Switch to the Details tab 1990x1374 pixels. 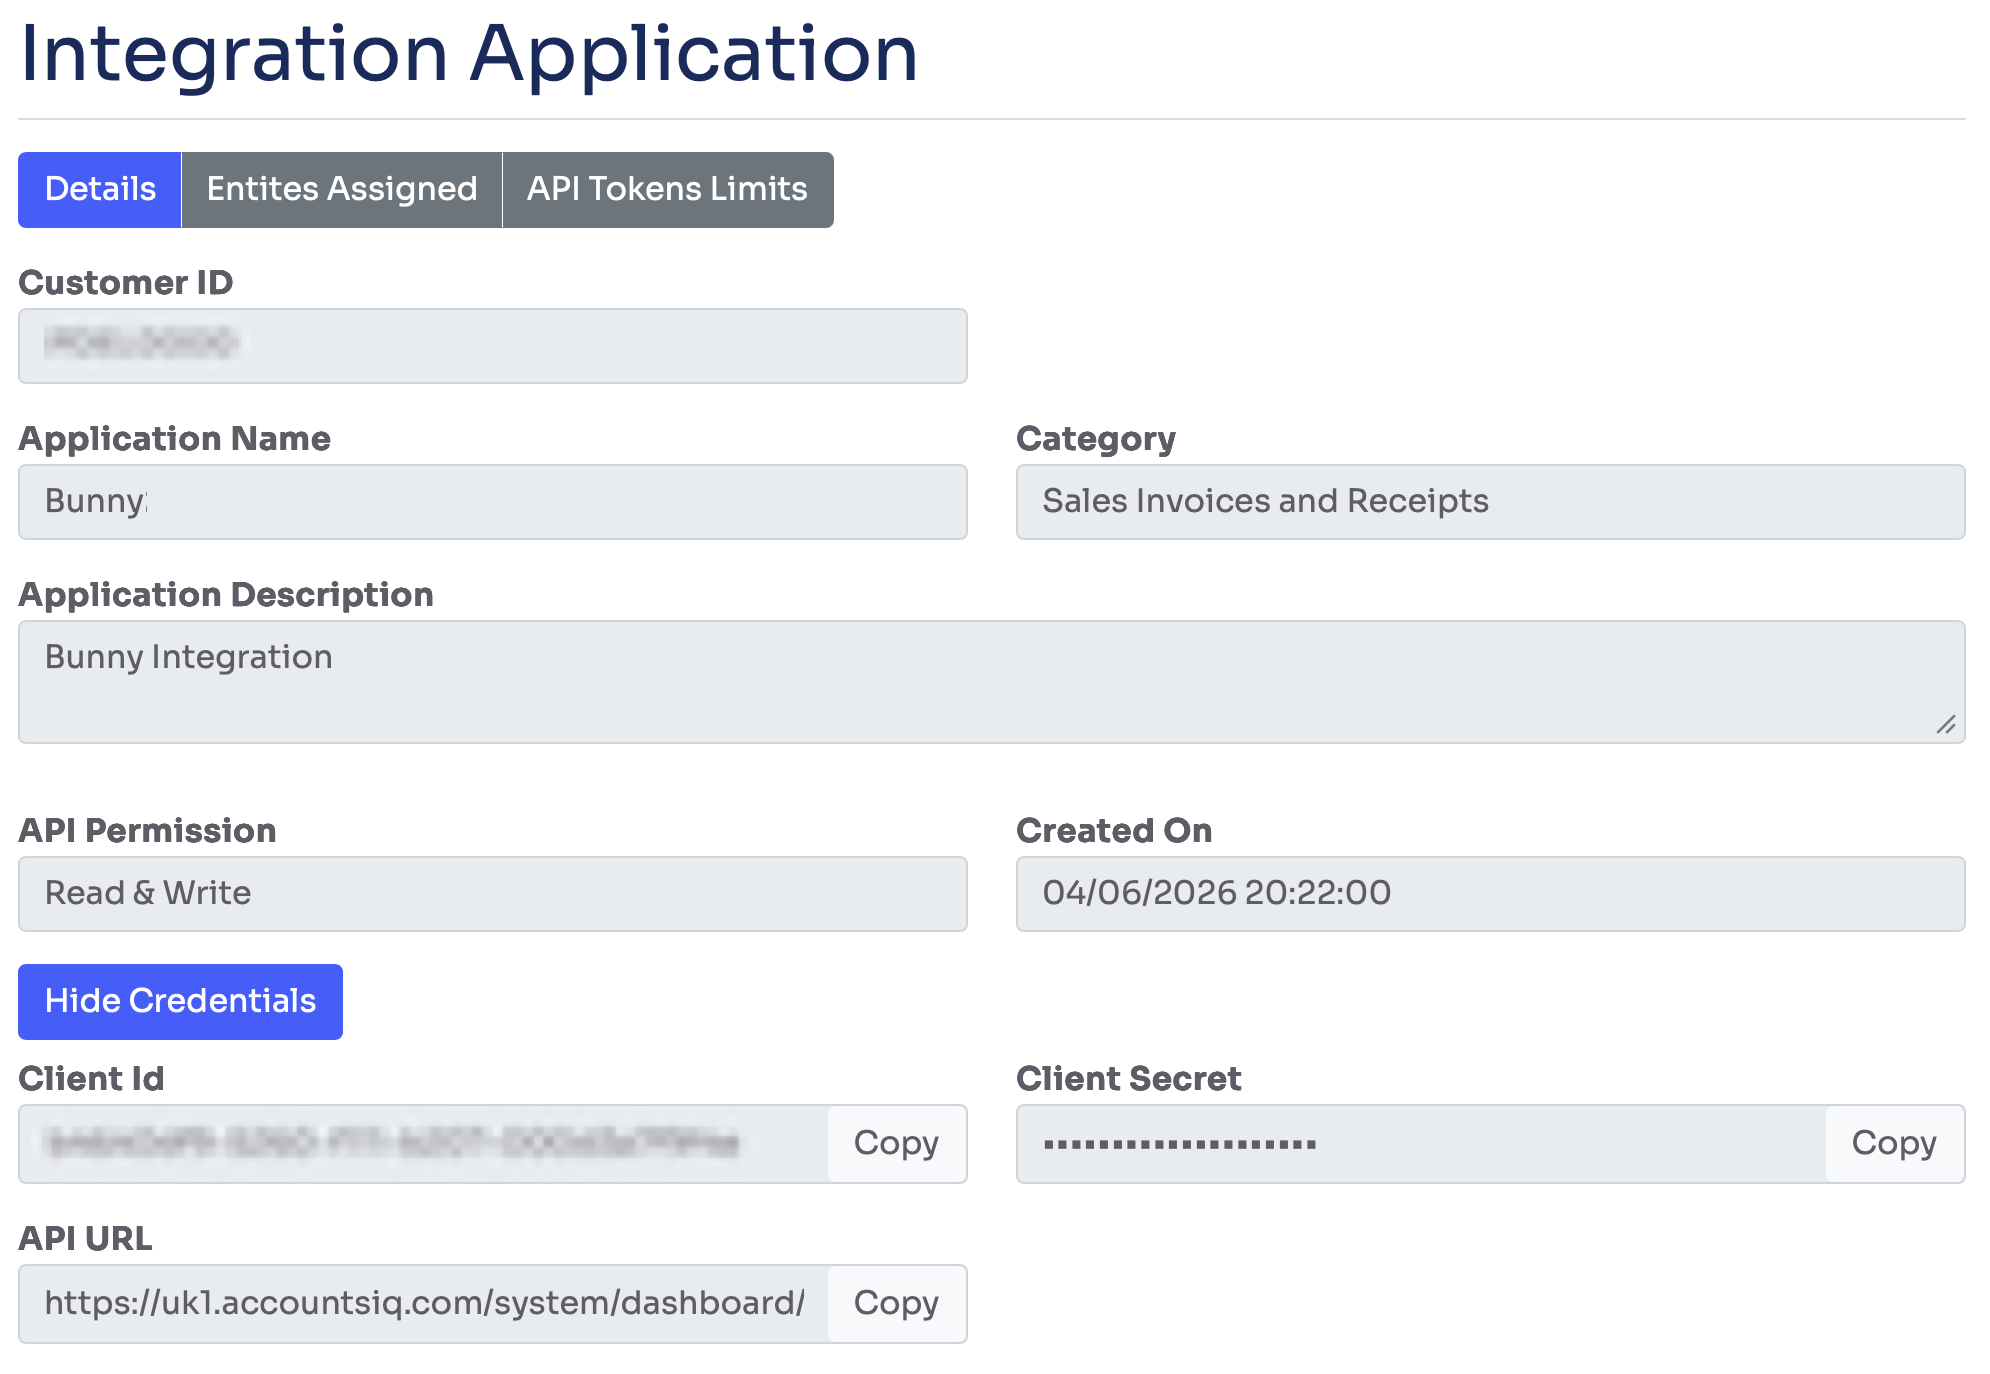coord(100,190)
